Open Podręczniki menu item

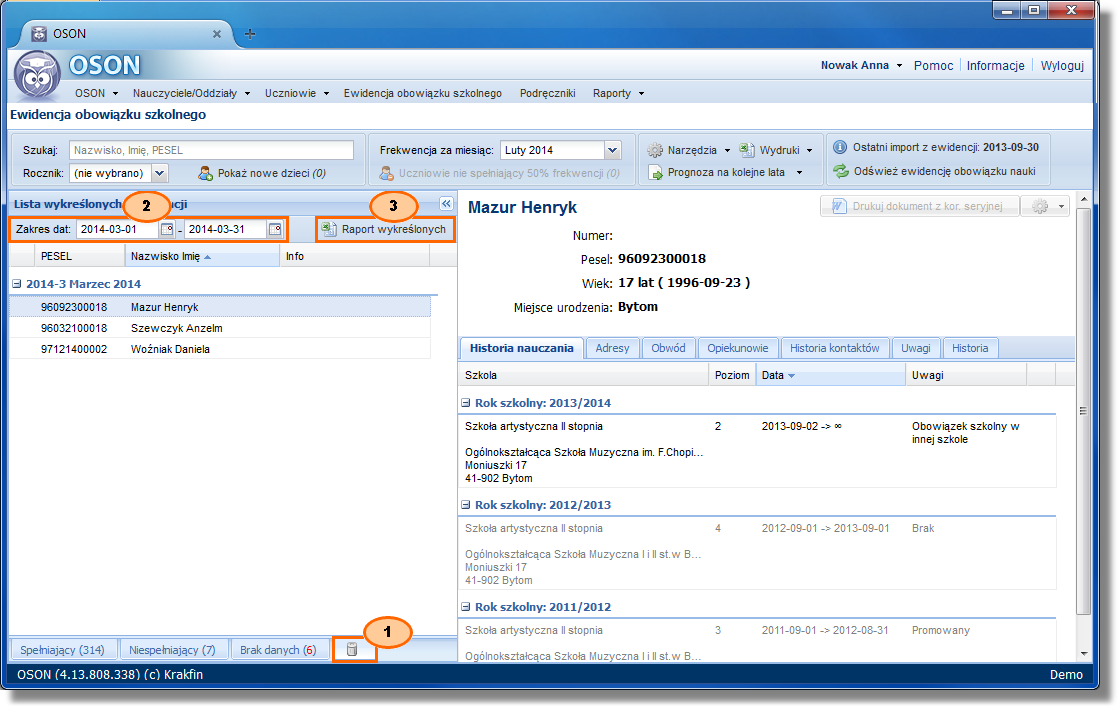547,93
